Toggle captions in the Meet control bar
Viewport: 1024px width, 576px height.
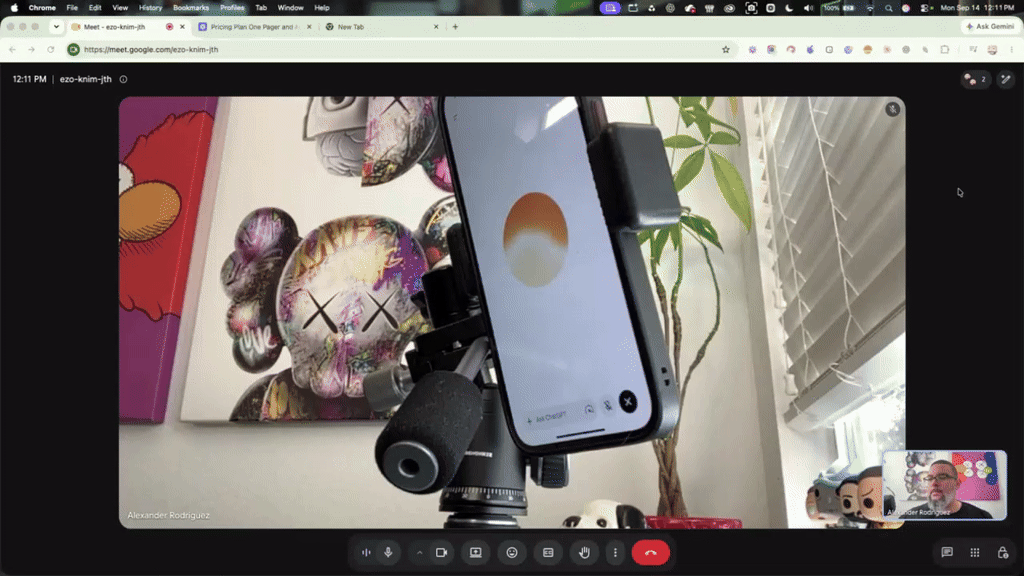coord(548,552)
